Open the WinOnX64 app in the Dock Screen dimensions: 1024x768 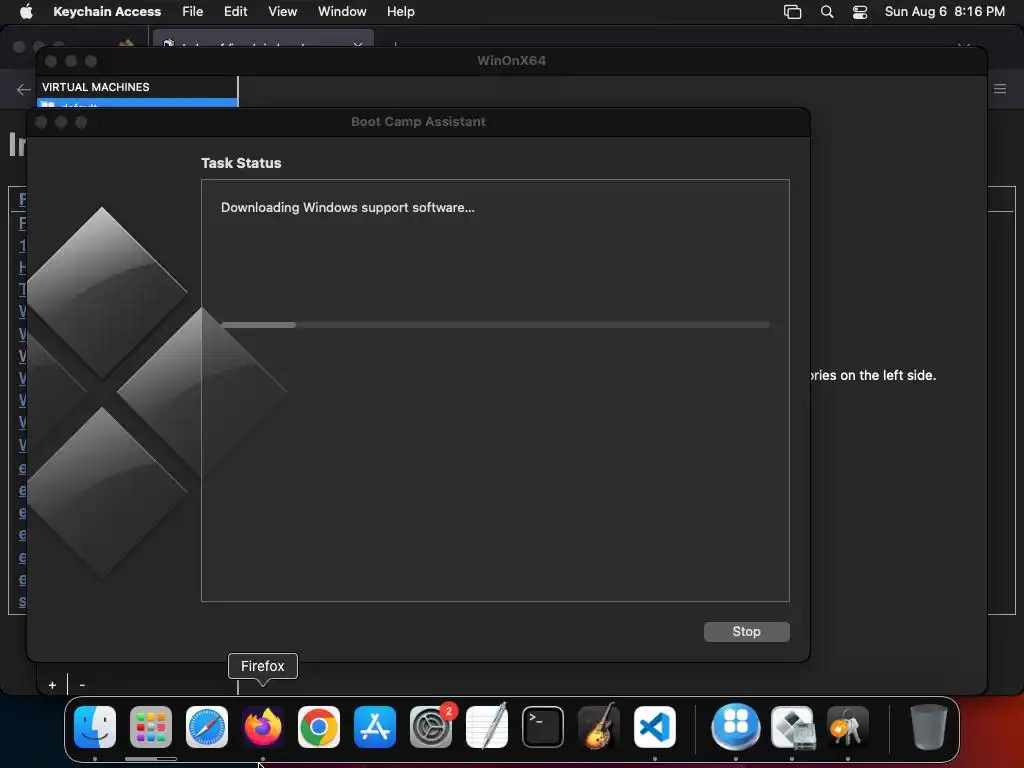pos(736,726)
